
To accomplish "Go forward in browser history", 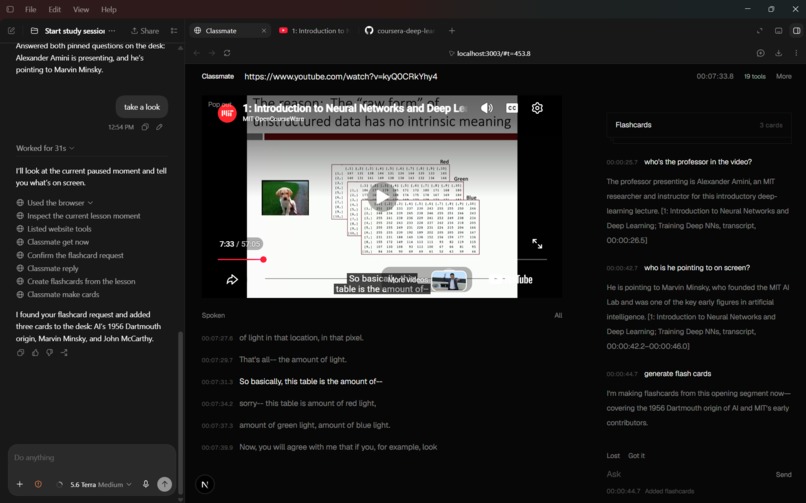I will point(212,53).
